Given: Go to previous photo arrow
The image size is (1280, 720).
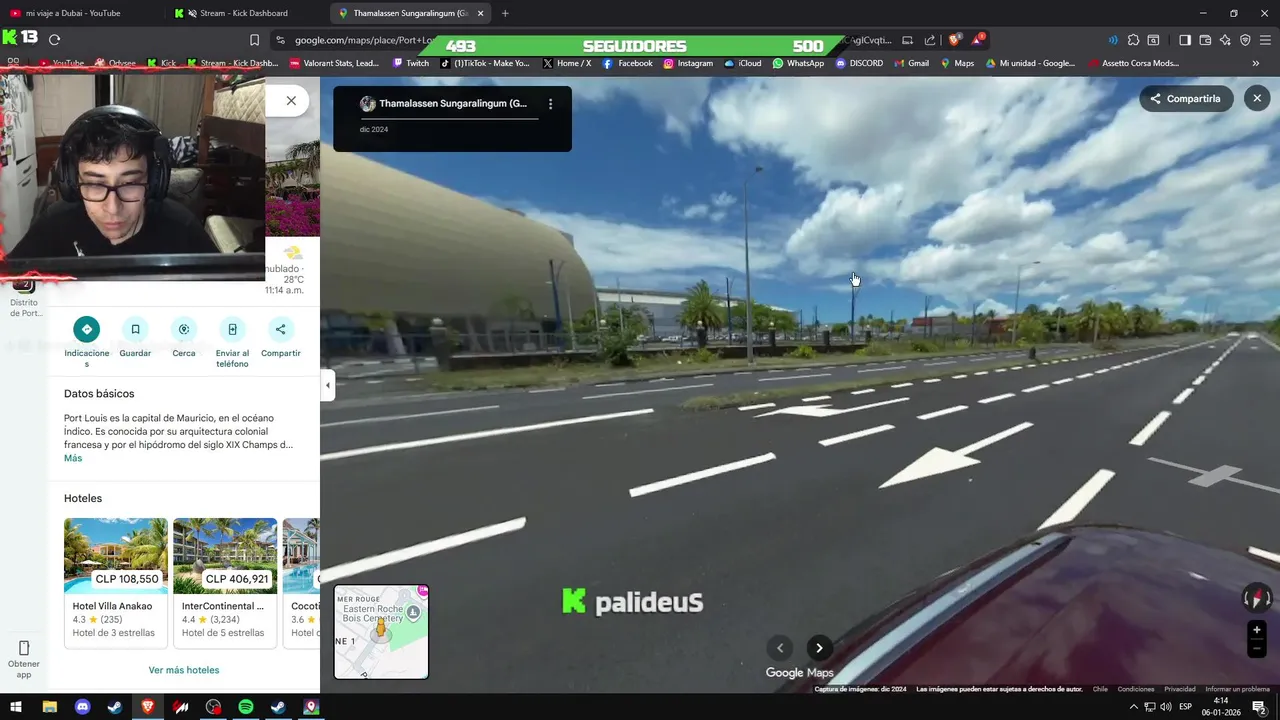Looking at the screenshot, I should [780, 648].
